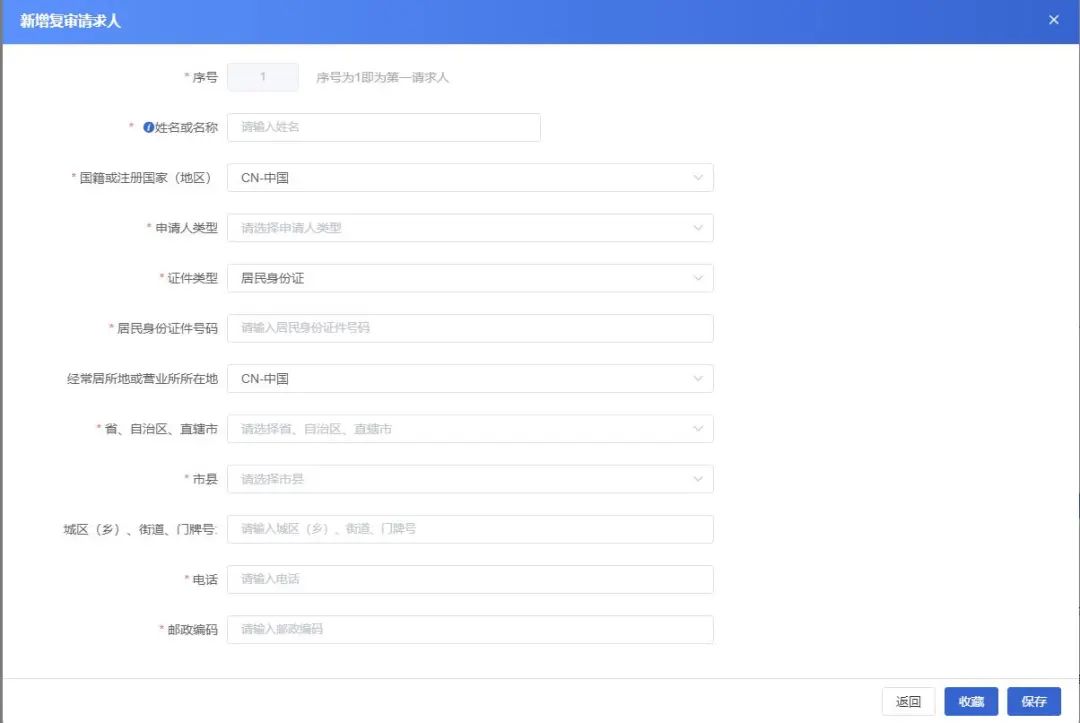The image size is (1080, 723).
Task: Open the 省、自治区、直辖市 dropdown
Action: 470,429
